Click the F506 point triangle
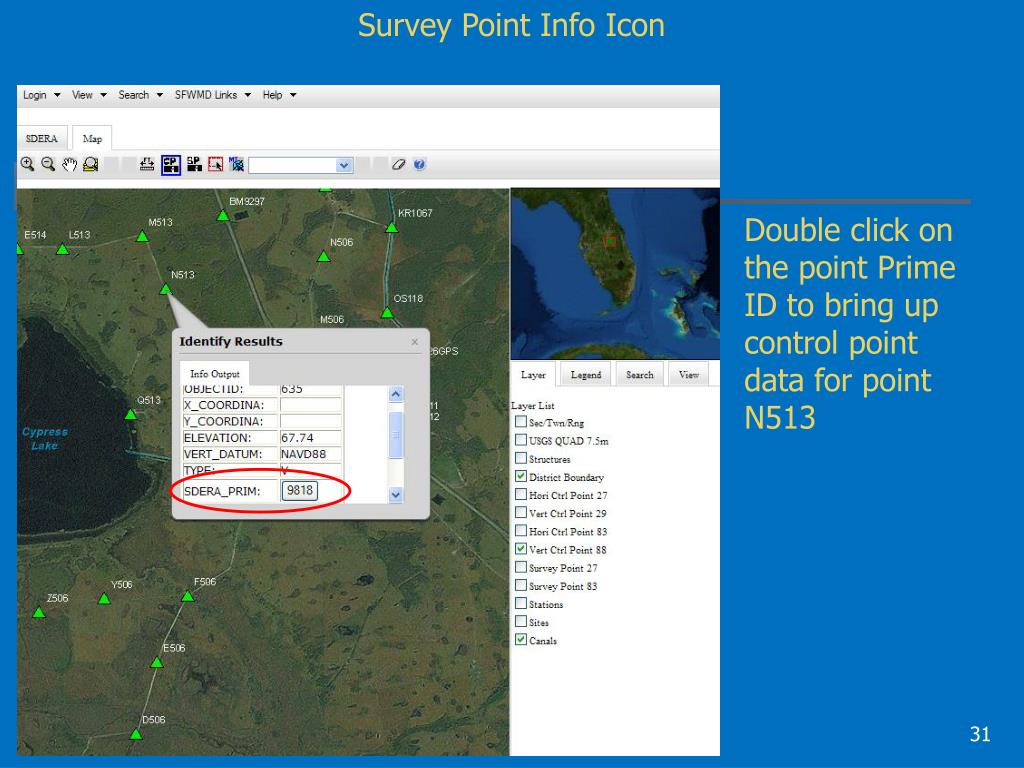1024x768 pixels. (x=187, y=596)
